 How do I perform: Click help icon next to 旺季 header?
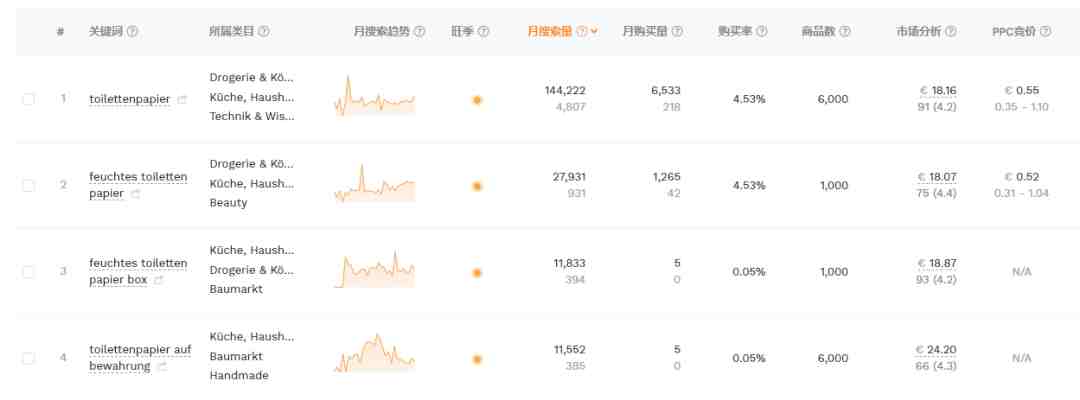pos(484,32)
